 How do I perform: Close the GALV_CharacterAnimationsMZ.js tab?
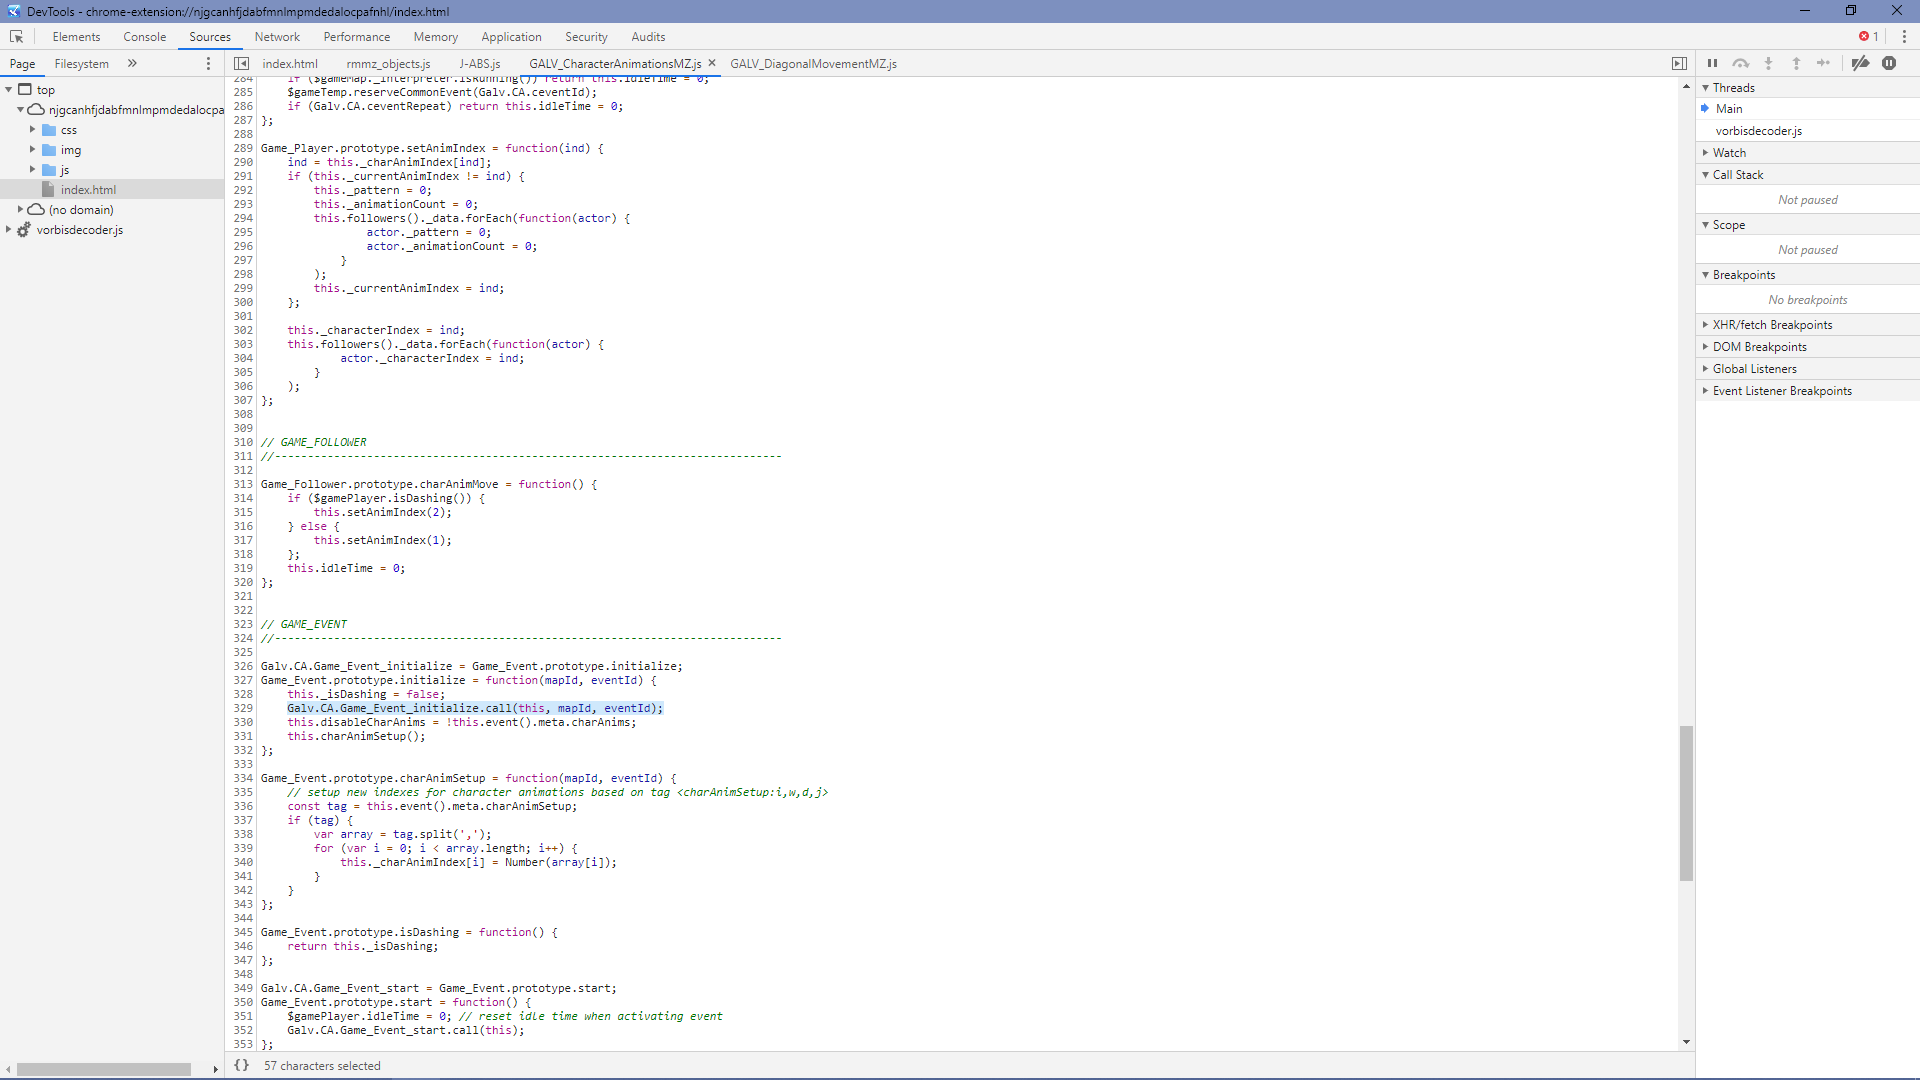712,63
